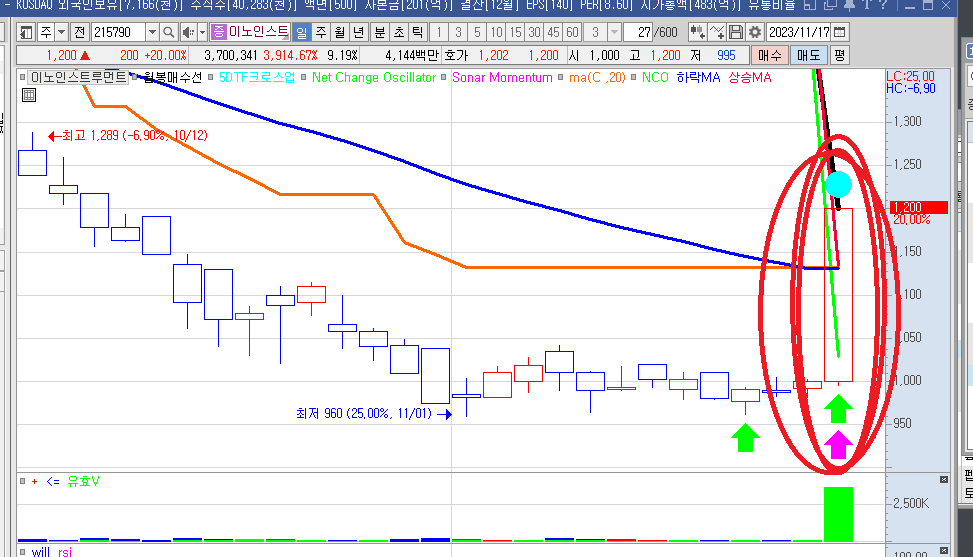
Task: Click the line chart tool icon beside save
Action: point(718,32)
